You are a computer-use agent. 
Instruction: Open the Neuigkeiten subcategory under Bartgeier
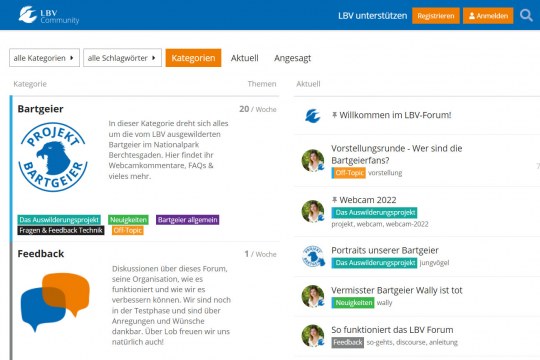pyautogui.click(x=128, y=220)
